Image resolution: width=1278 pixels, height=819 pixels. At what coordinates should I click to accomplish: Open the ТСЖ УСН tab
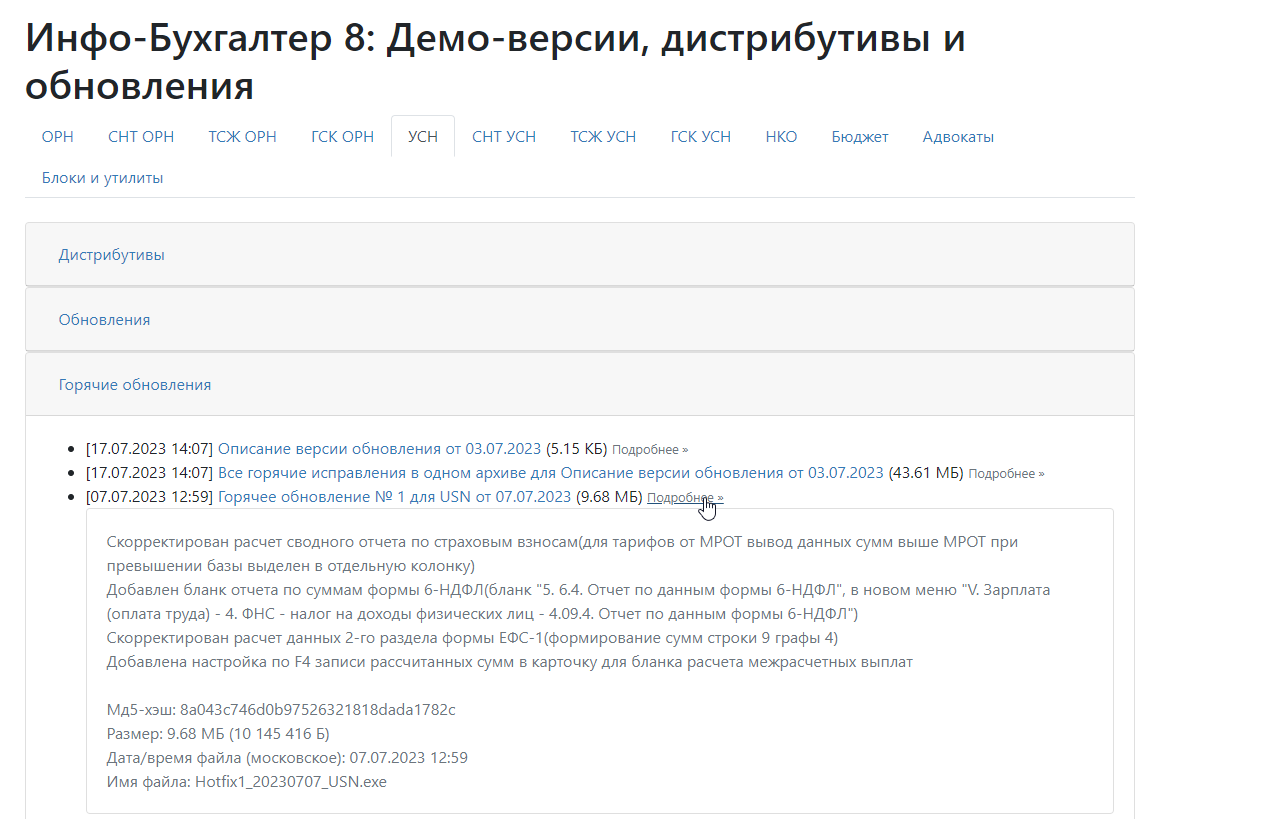[603, 137]
